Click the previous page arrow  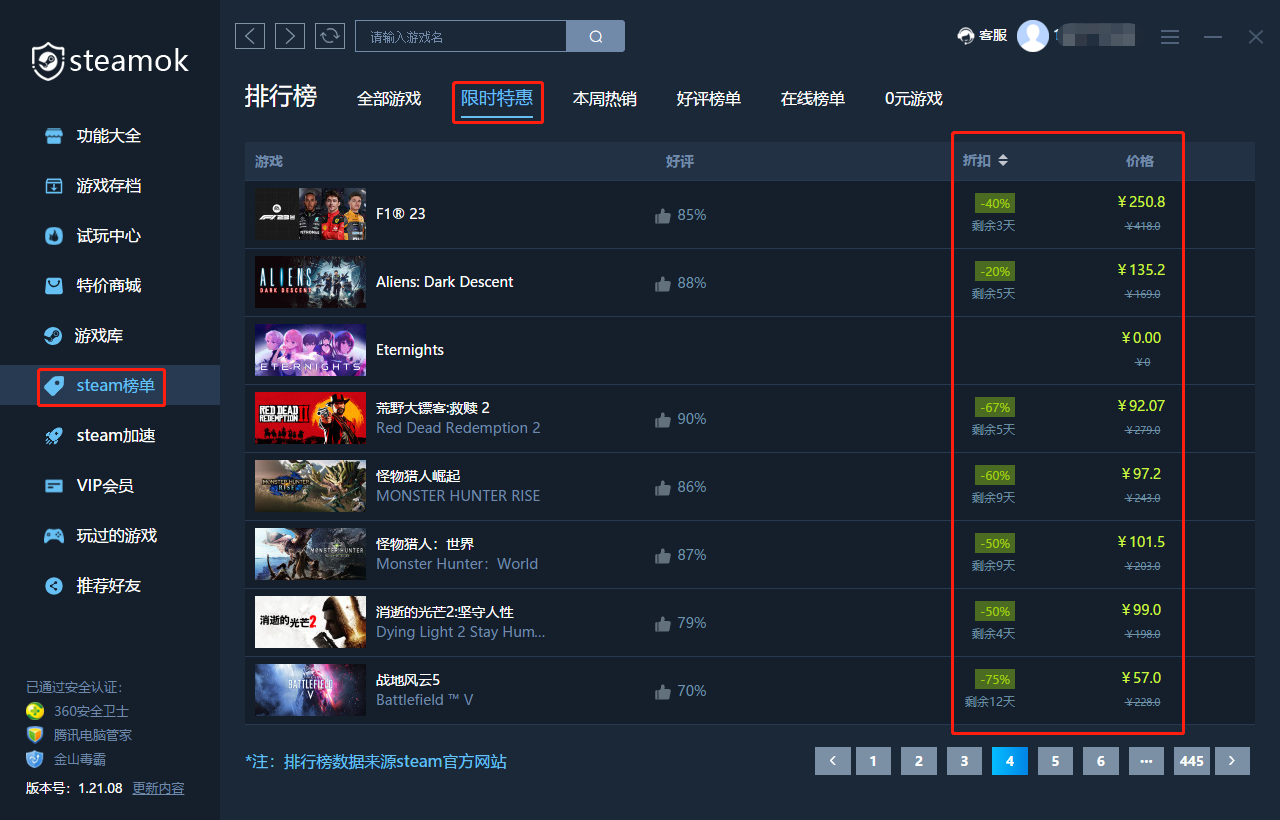[x=833, y=761]
